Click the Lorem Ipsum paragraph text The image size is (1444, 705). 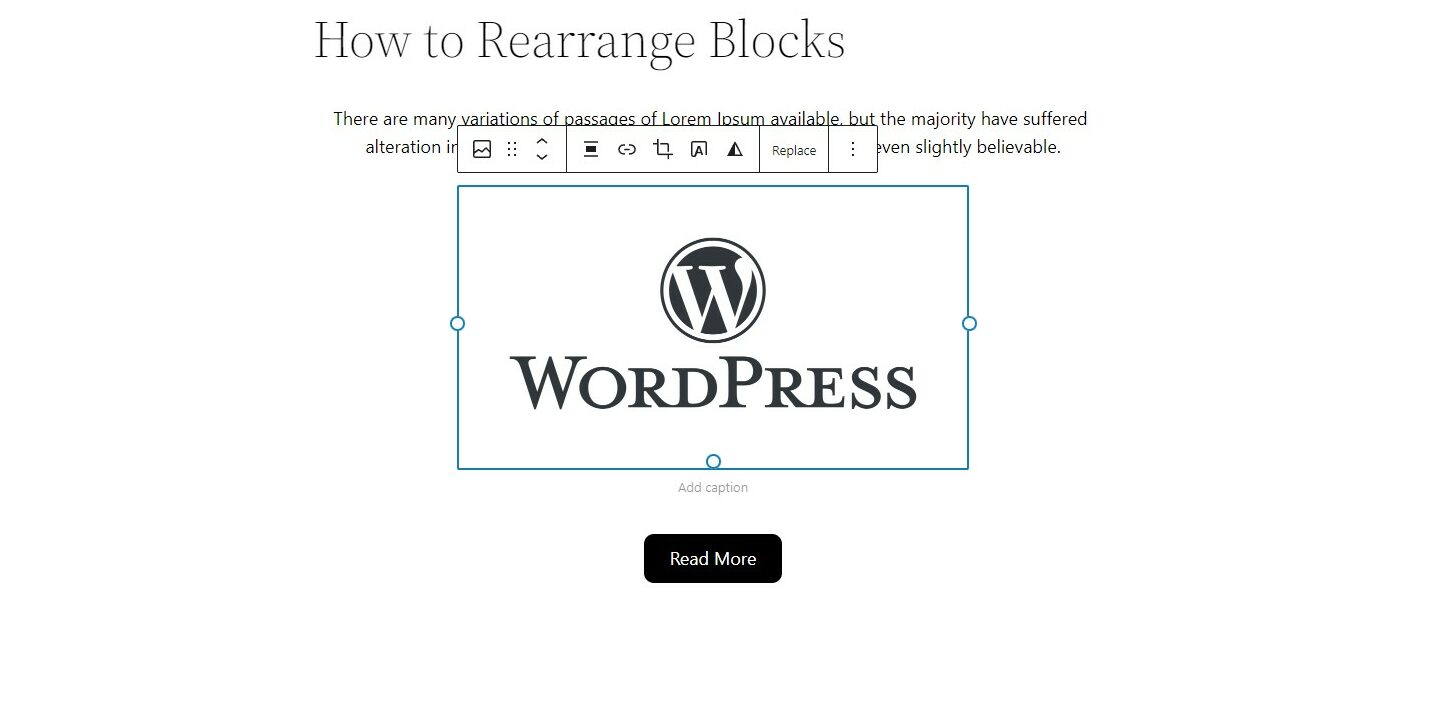tap(710, 133)
